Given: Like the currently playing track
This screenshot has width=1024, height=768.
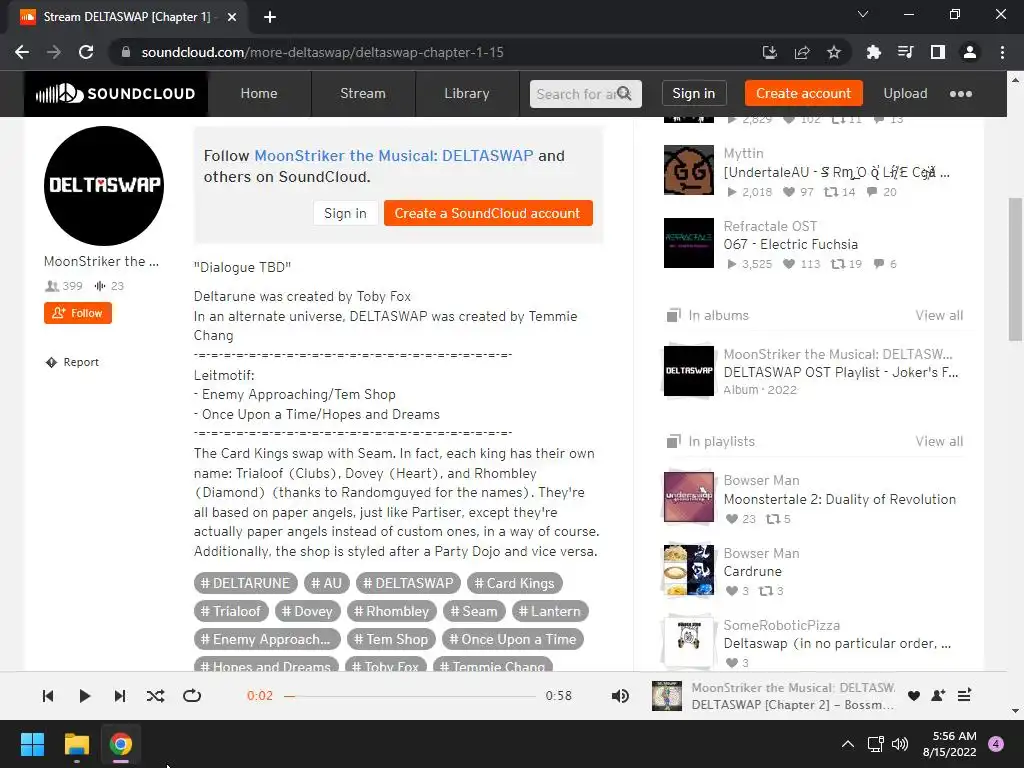Looking at the screenshot, I should [914, 696].
